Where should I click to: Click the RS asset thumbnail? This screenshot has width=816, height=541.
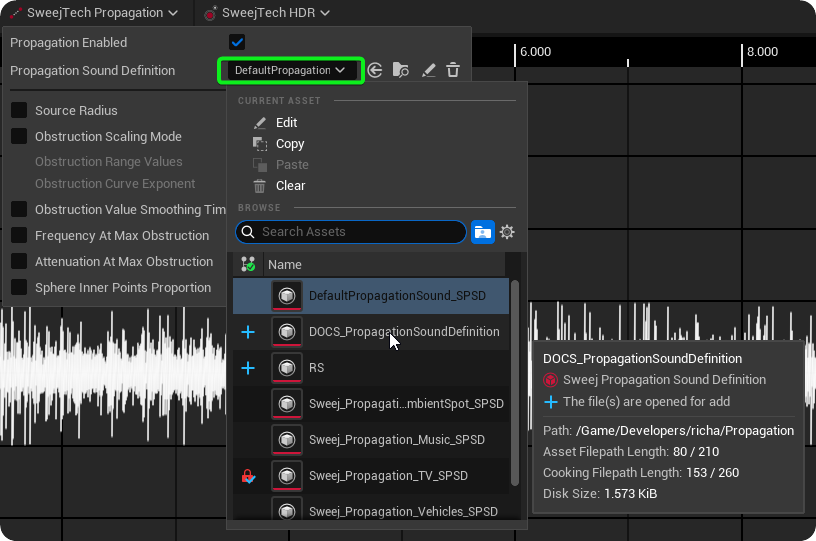[287, 368]
